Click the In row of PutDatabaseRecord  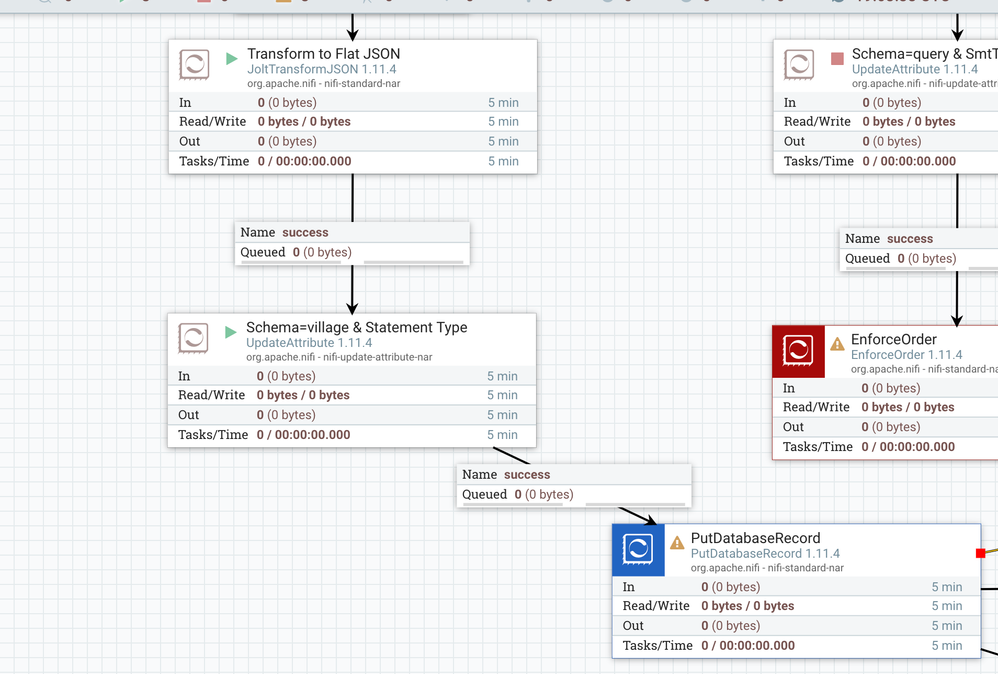coord(797,587)
